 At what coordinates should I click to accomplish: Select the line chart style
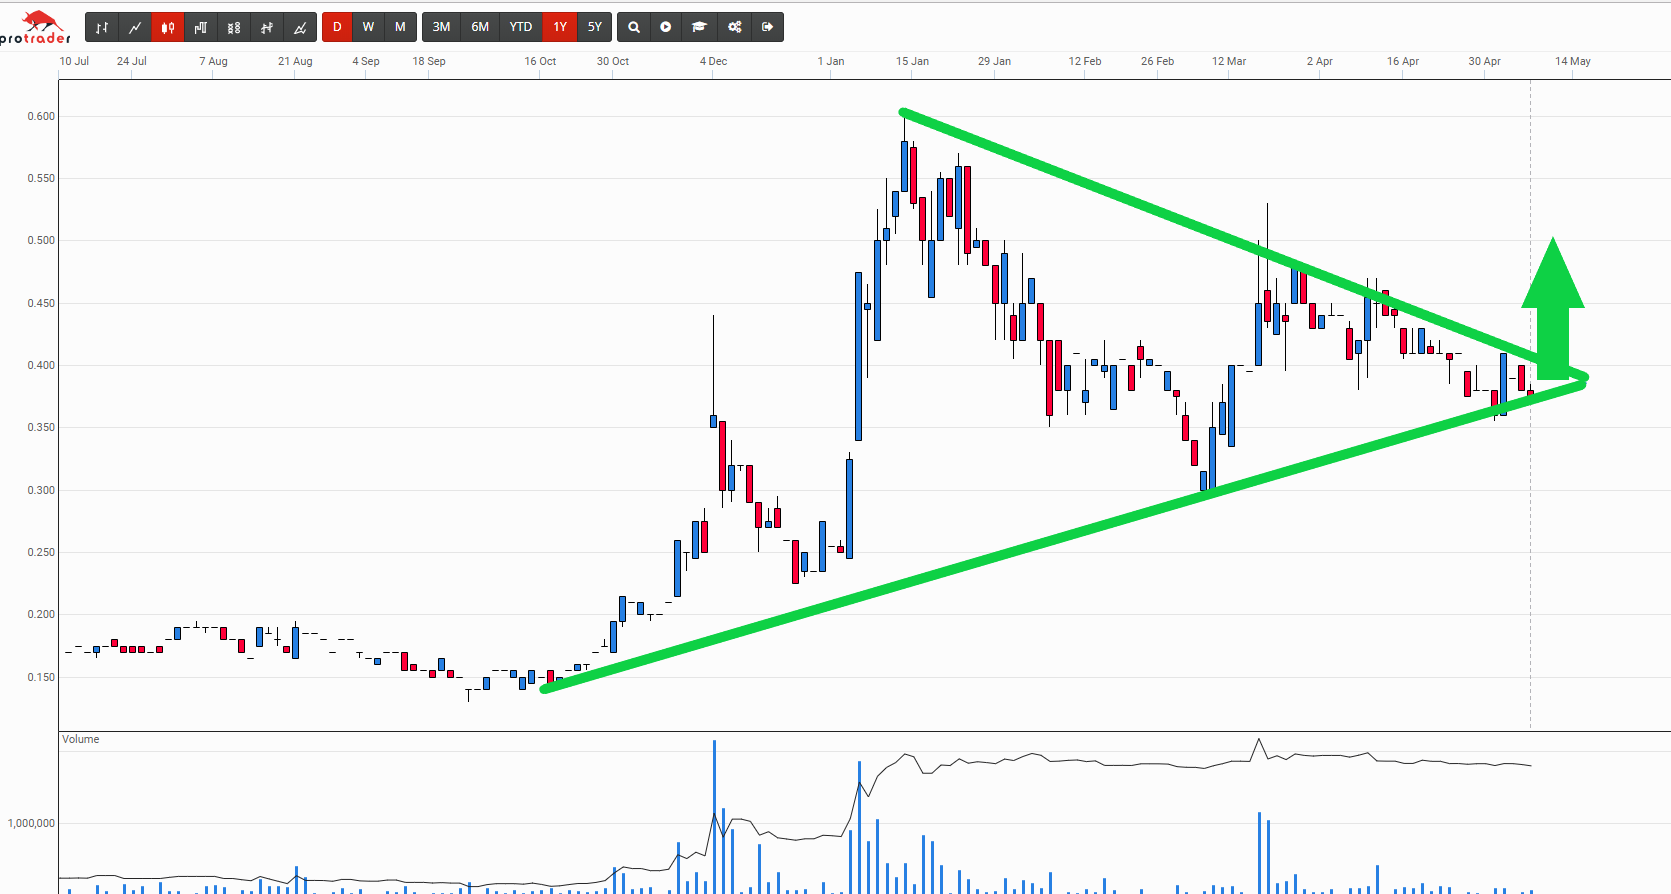(x=135, y=27)
